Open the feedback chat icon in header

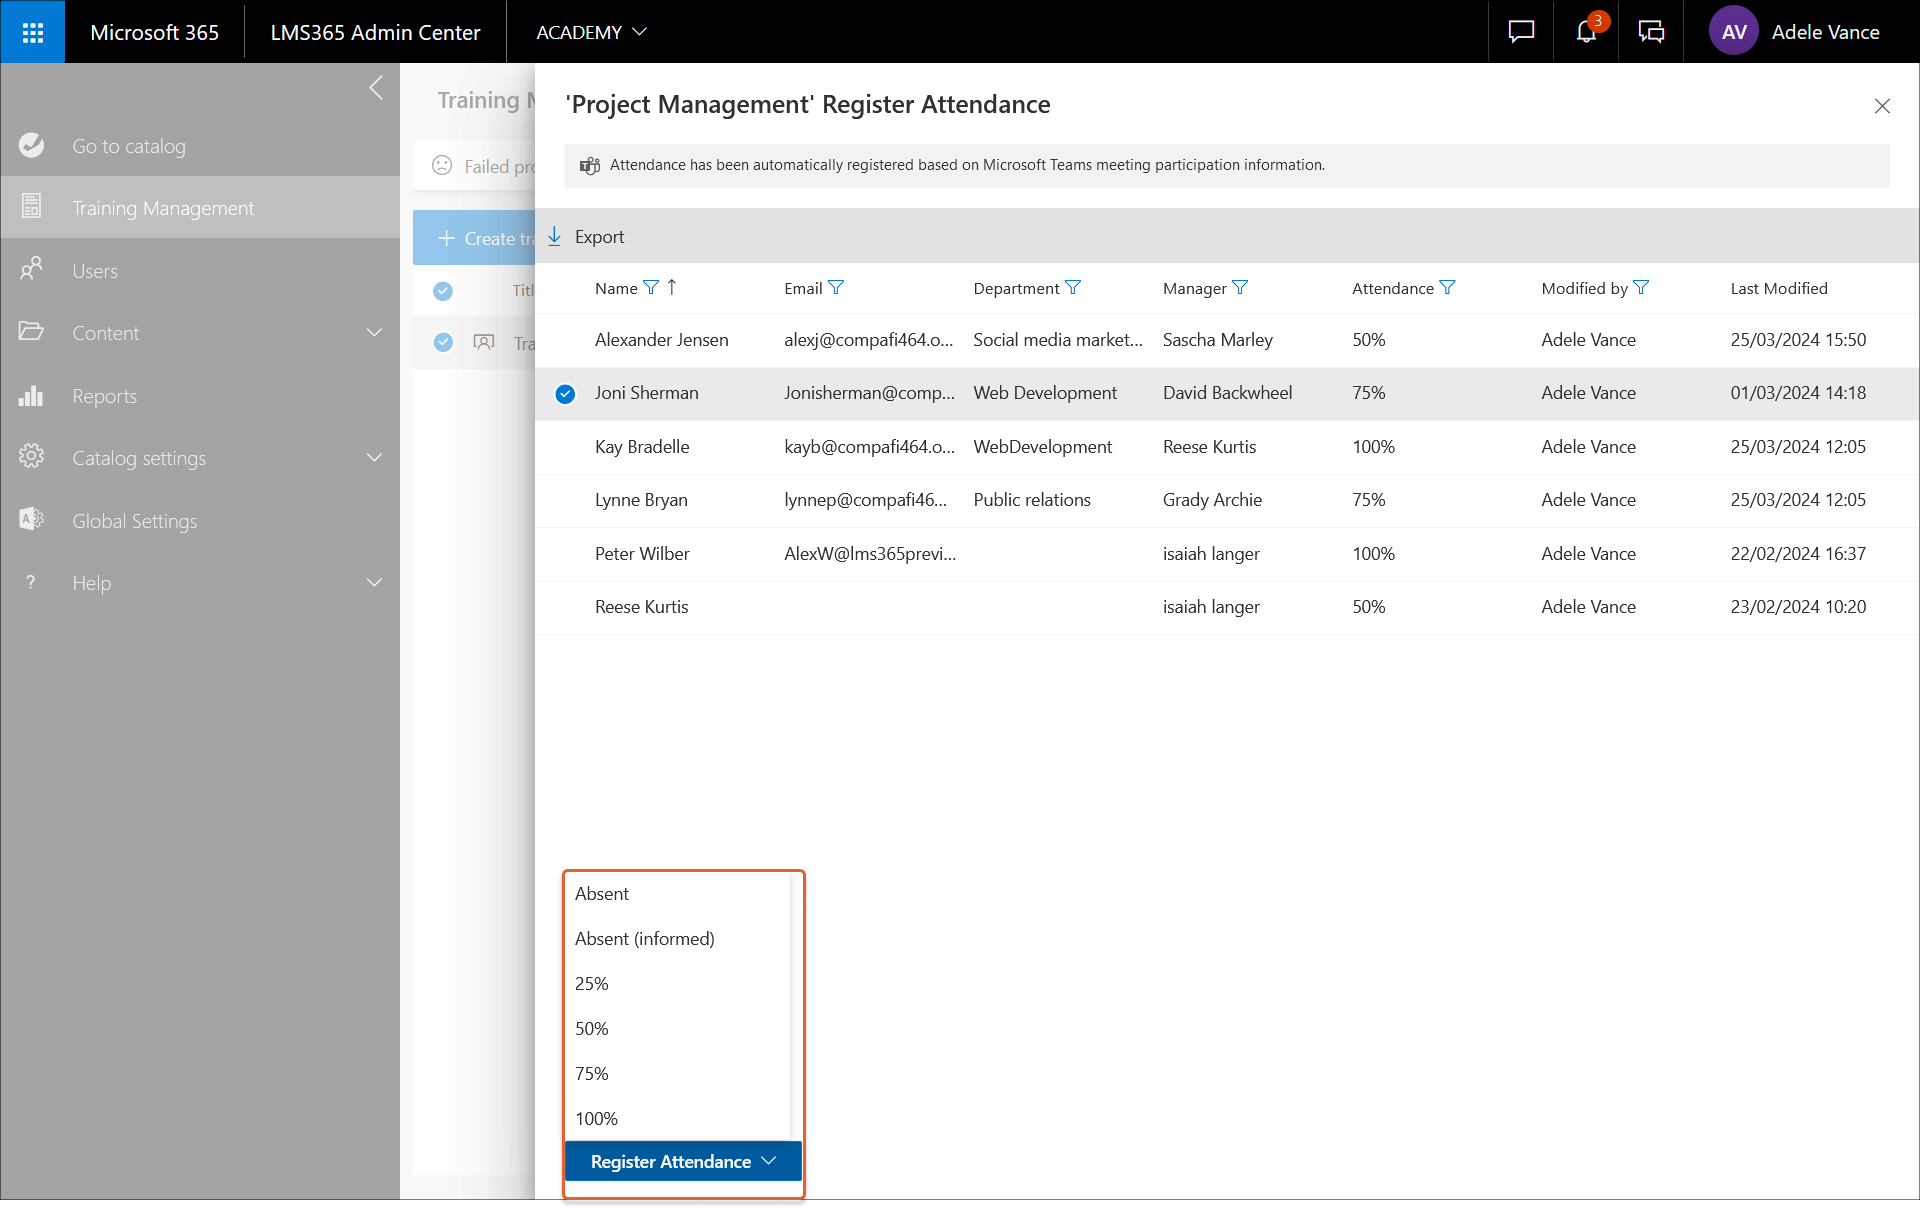[x=1521, y=32]
